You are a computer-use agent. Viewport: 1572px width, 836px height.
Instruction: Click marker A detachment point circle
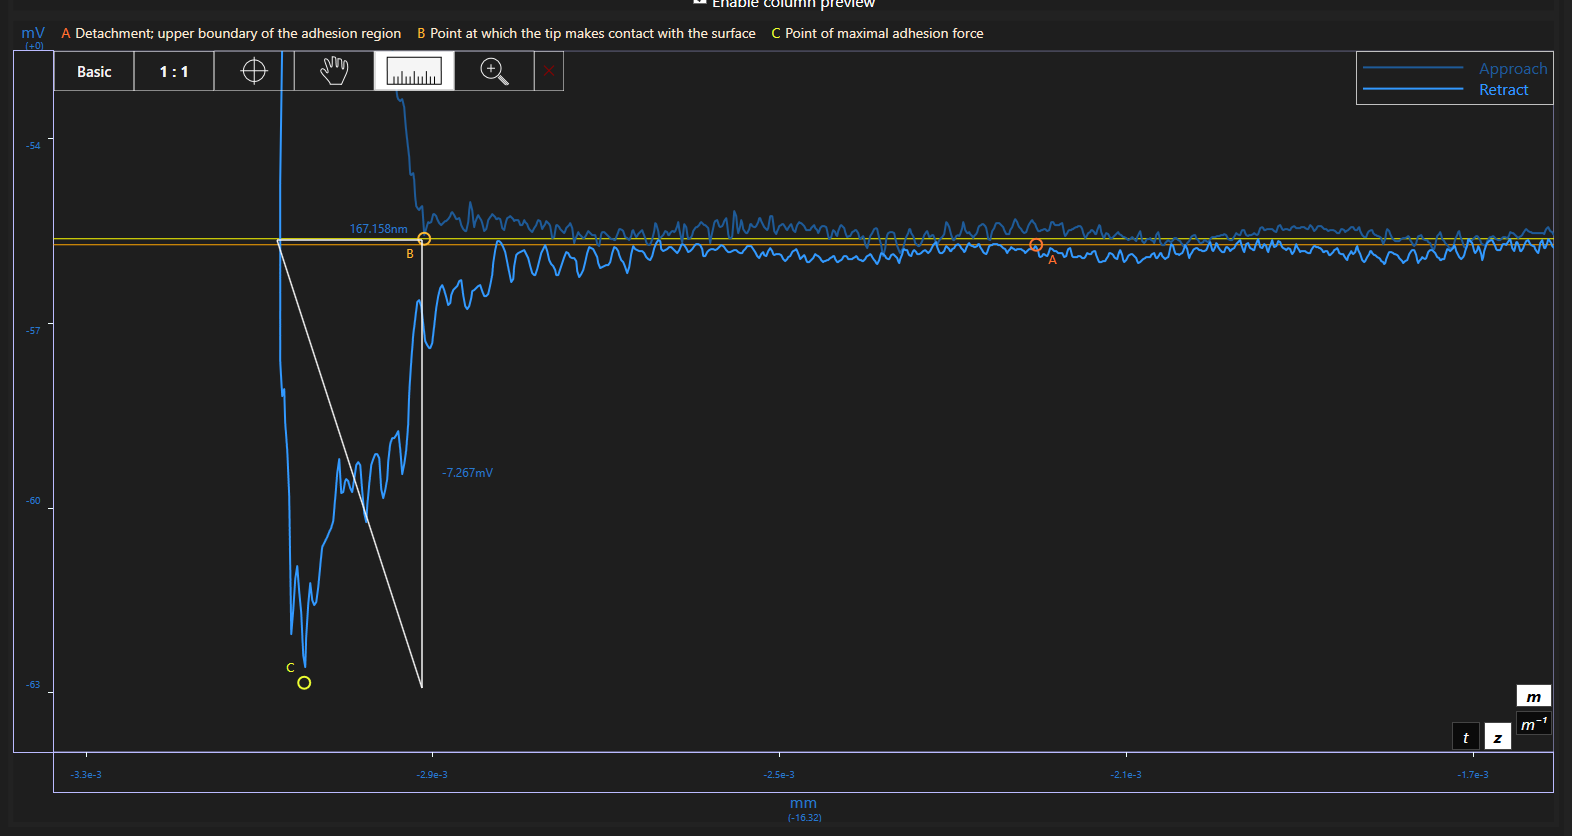1036,245
